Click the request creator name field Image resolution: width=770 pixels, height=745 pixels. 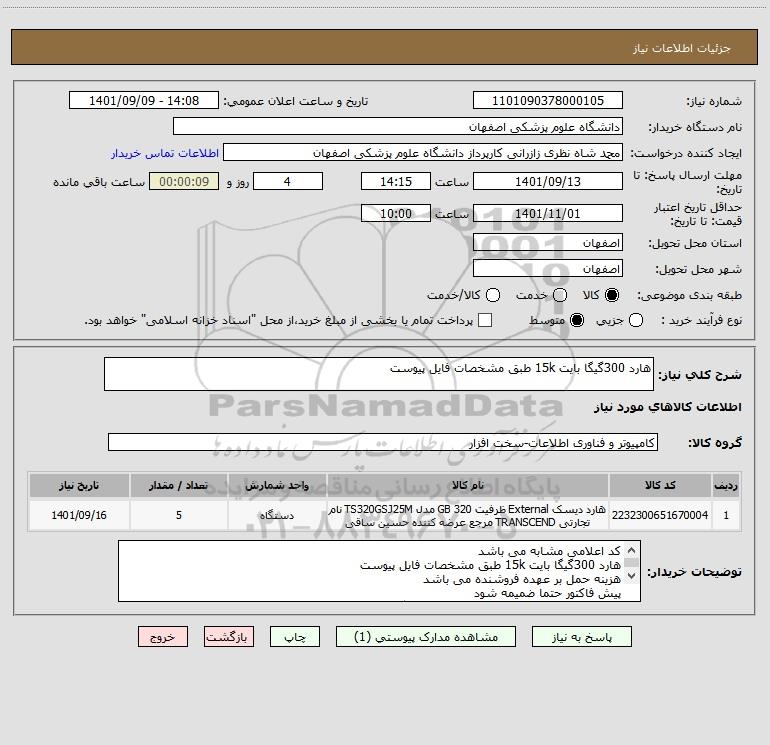[x=423, y=152]
